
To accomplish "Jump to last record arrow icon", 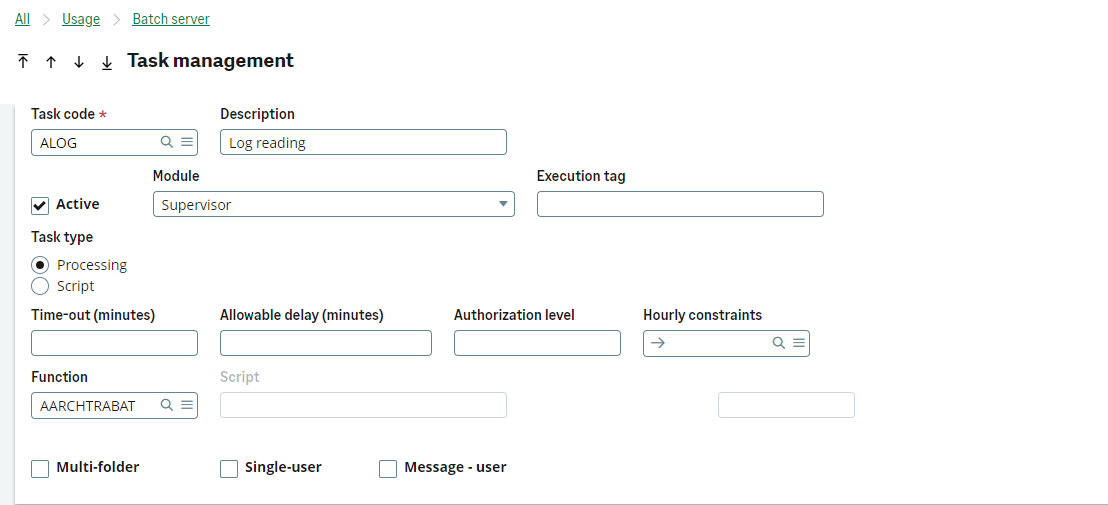I will [x=107, y=62].
